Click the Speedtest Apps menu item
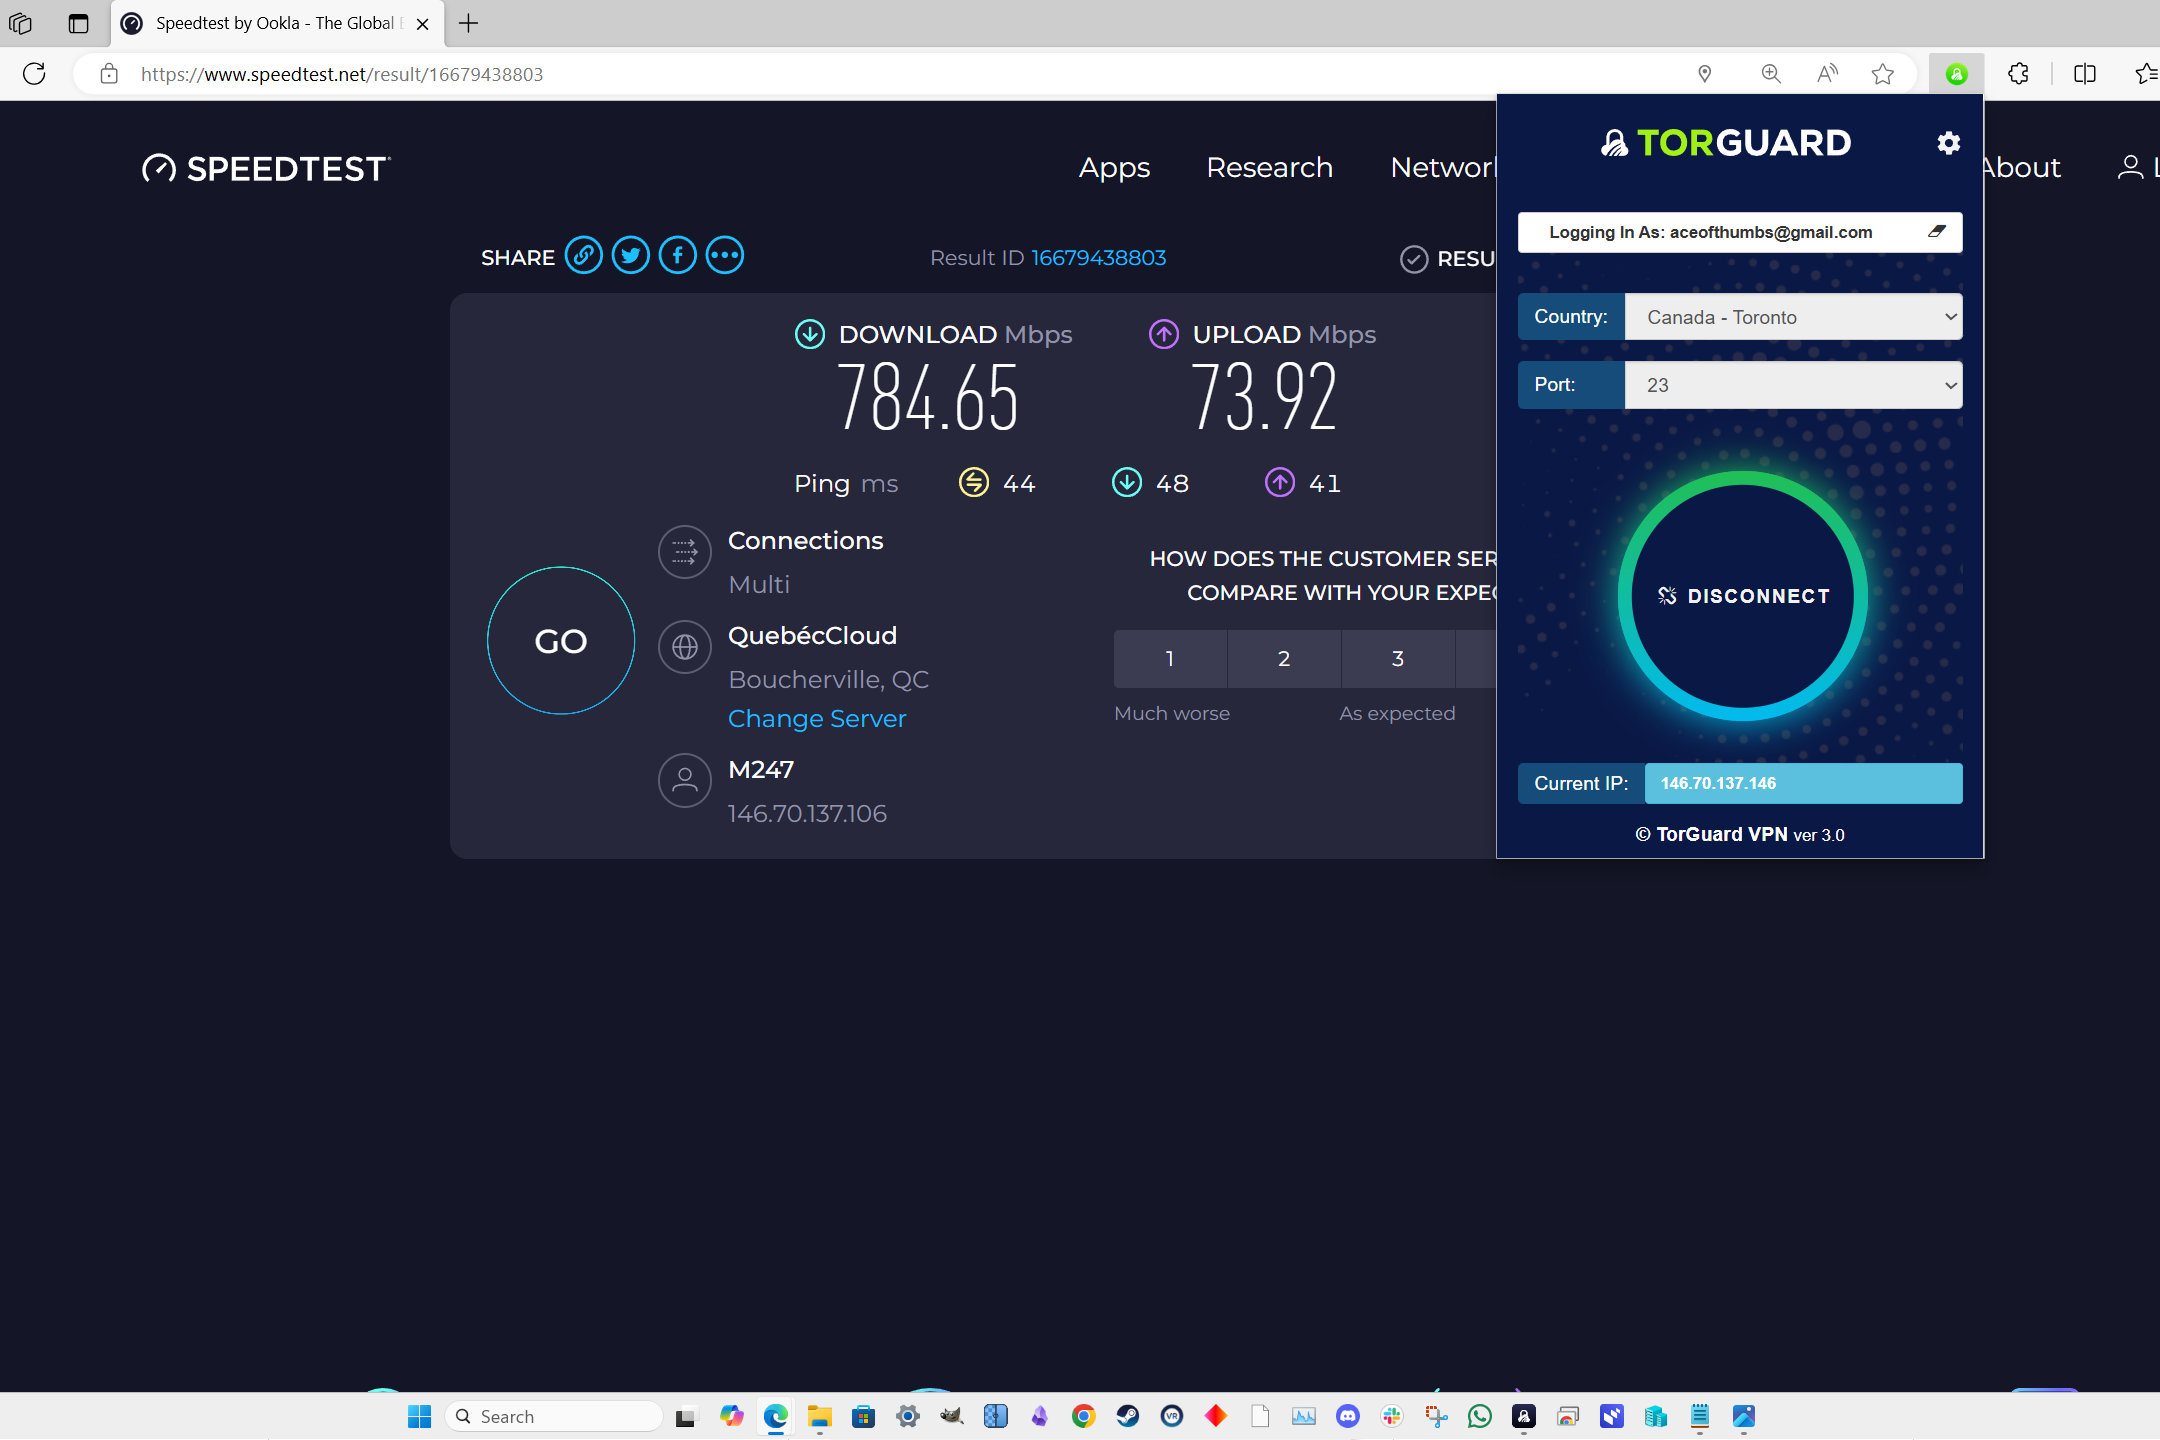Screen dimensions: 2160x1440 [1114, 166]
